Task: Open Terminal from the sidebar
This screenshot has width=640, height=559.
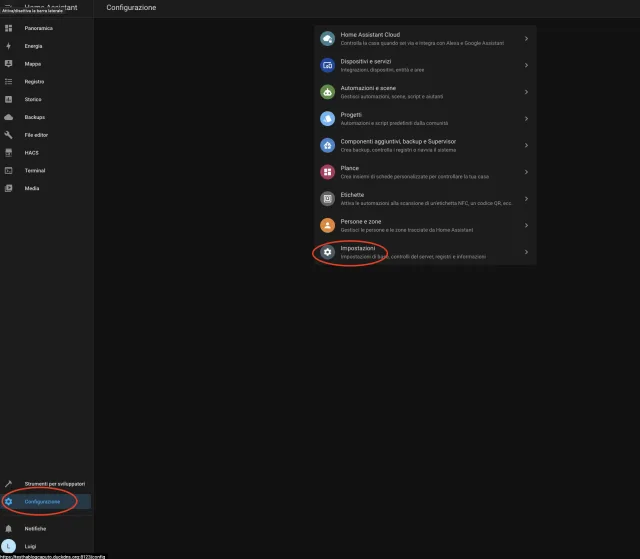Action: point(34,170)
